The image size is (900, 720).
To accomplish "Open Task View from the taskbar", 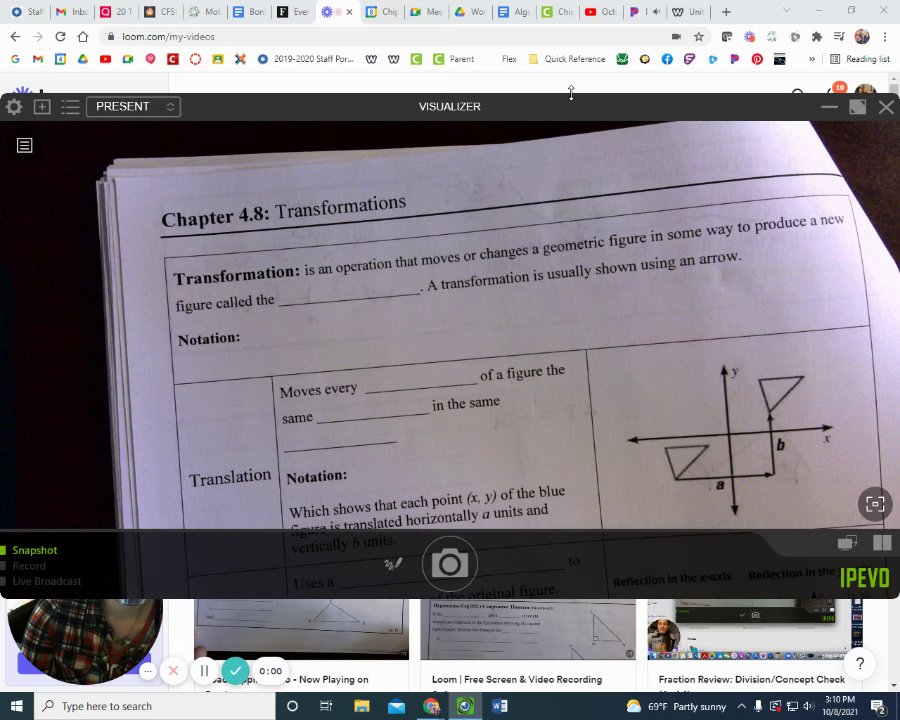I will click(x=326, y=706).
